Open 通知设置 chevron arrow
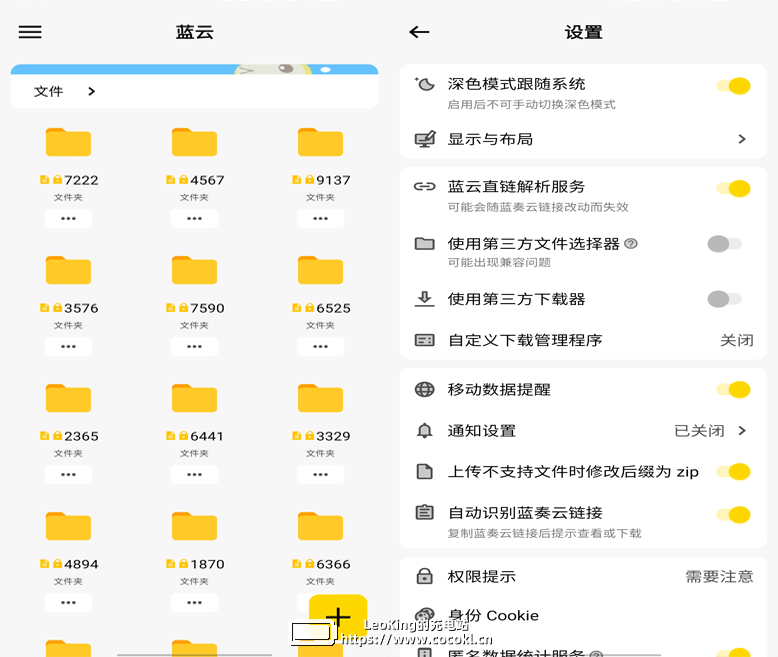This screenshot has height=657, width=778. (742, 431)
